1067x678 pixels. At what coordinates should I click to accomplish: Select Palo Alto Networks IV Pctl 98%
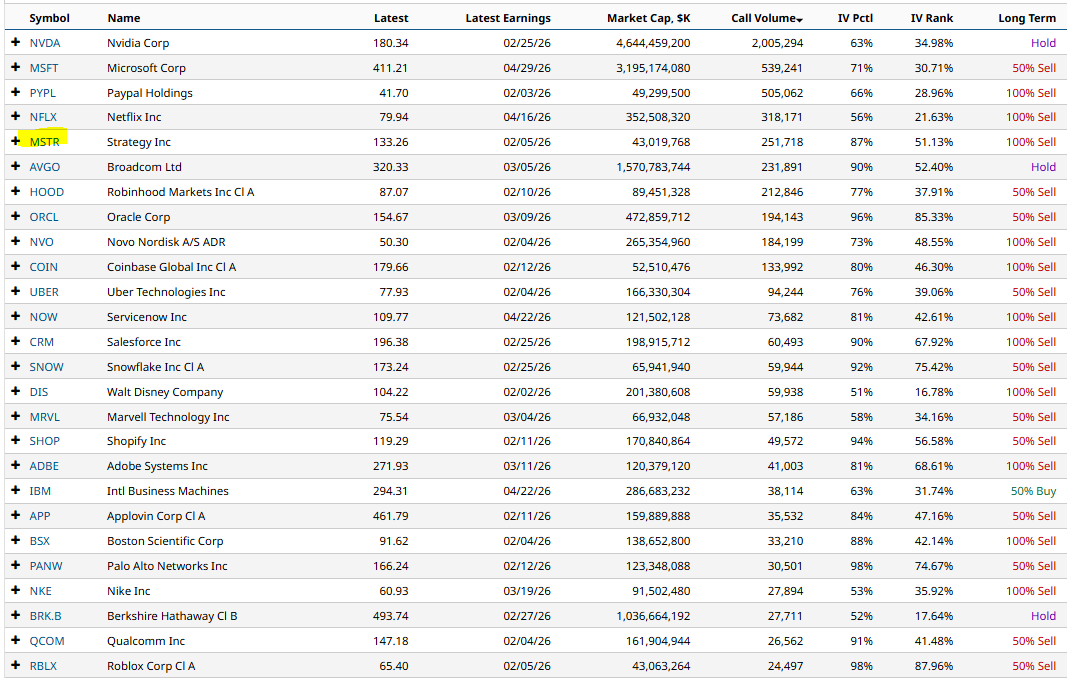(861, 566)
